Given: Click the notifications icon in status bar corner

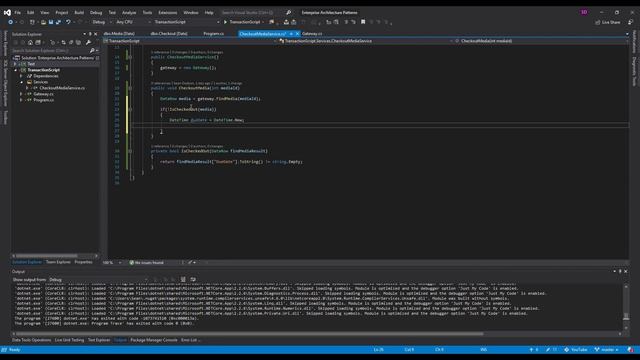Looking at the screenshot, I should [631, 350].
